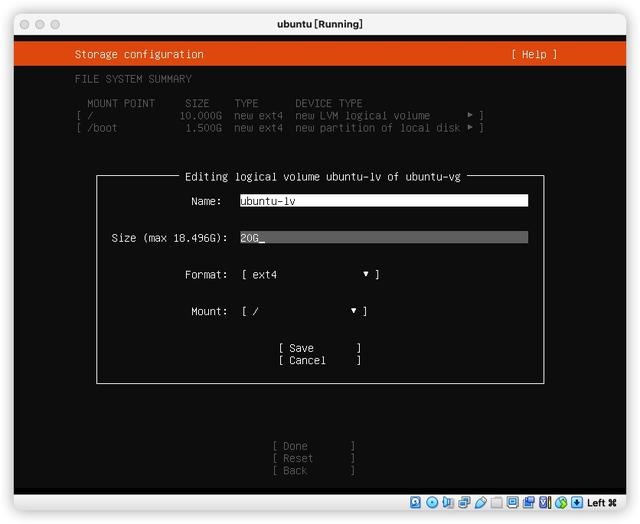This screenshot has width=640, height=524.
Task: Click the Save button
Action: pos(320,348)
